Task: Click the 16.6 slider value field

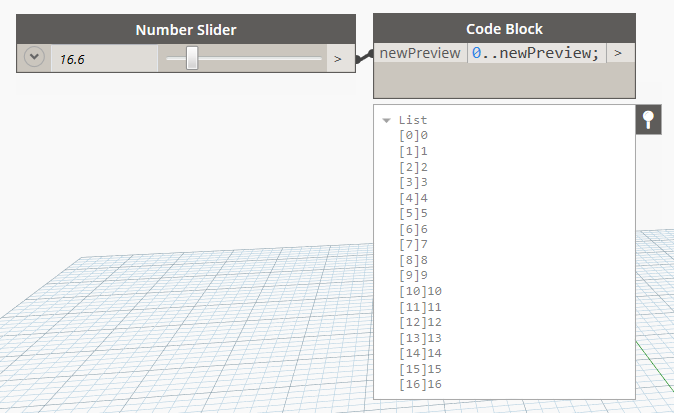Action: click(104, 59)
